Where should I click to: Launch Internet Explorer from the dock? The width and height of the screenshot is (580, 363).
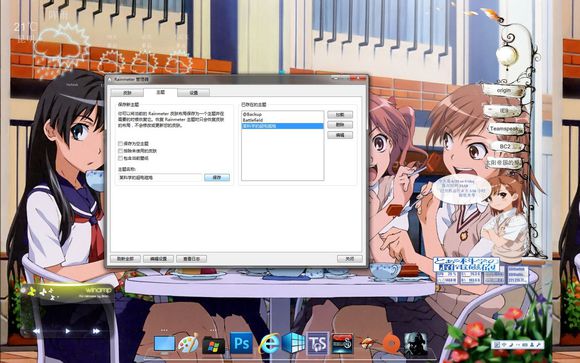269,344
